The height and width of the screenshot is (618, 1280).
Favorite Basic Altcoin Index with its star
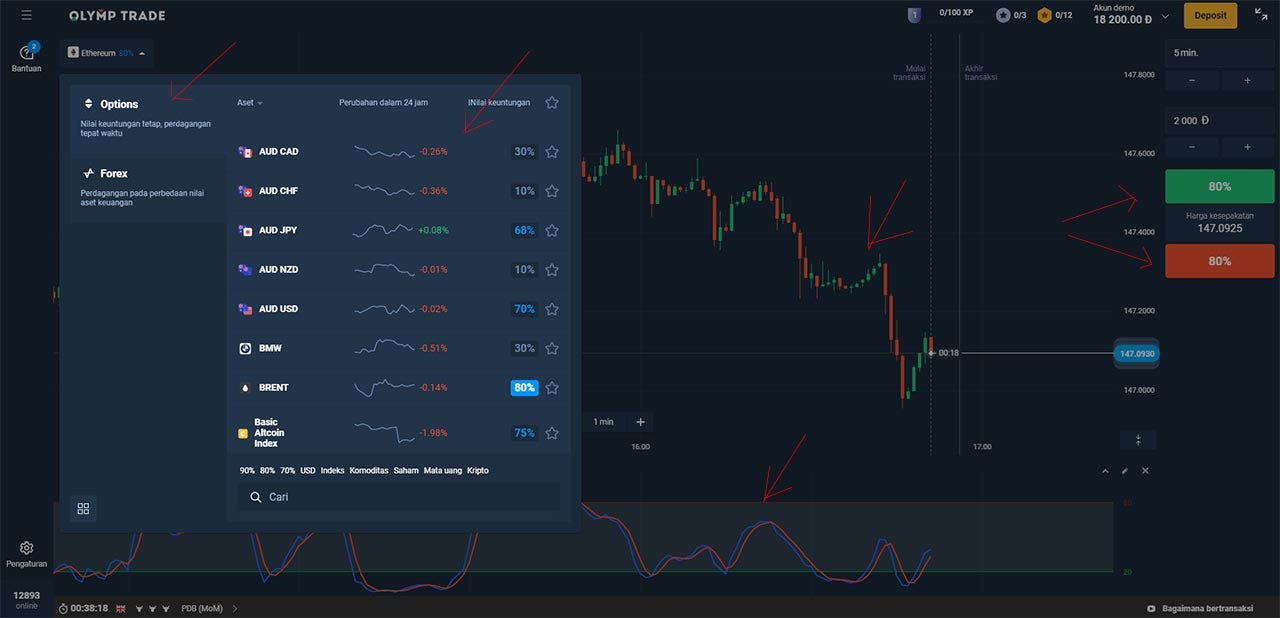(552, 433)
